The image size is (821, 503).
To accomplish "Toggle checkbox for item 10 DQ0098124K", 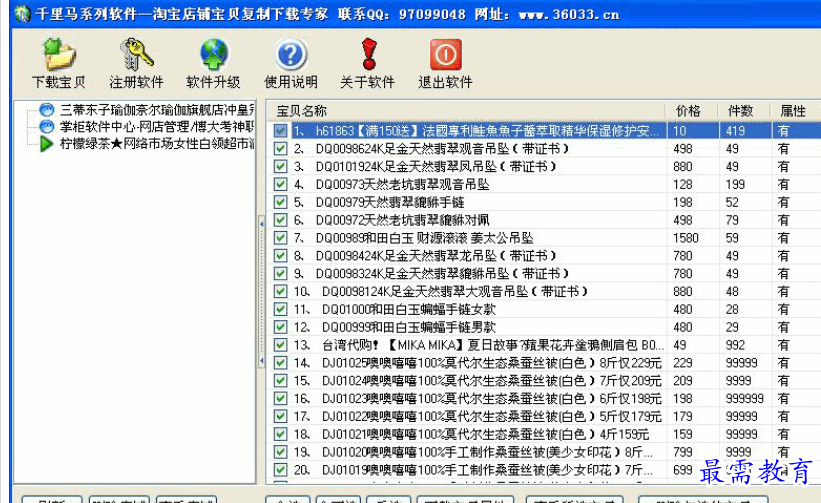I will click(281, 292).
